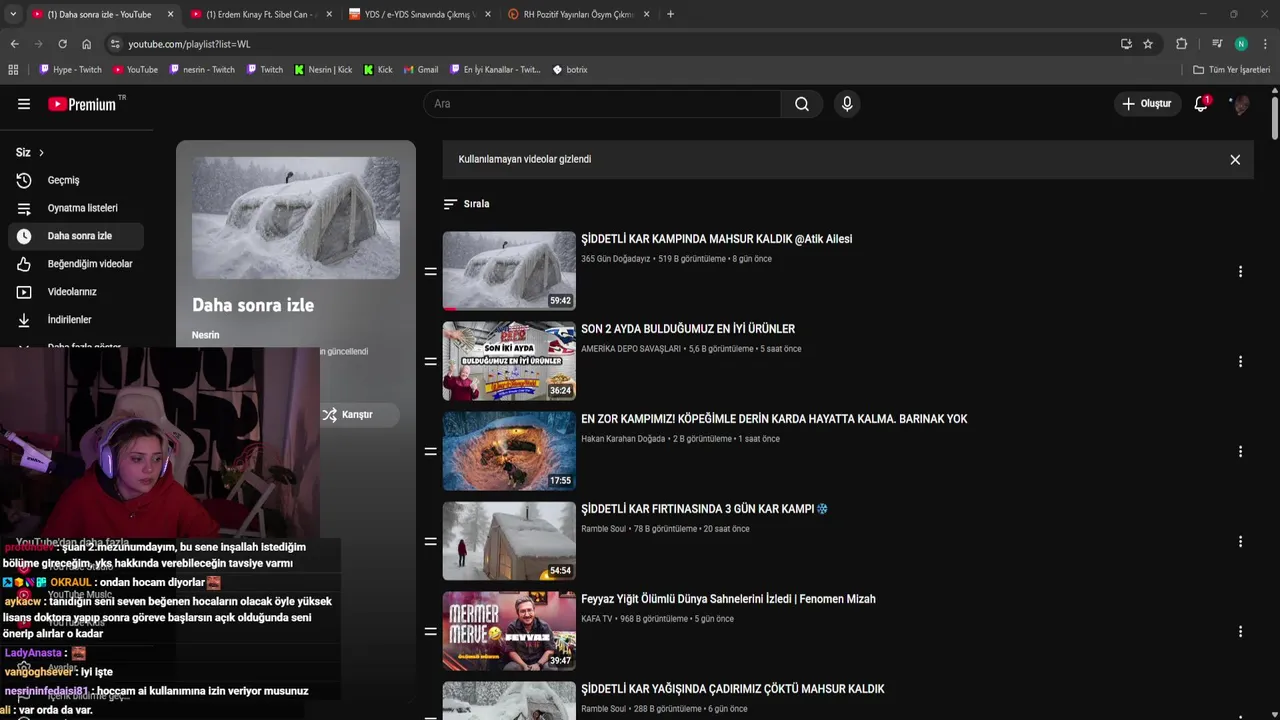
Task: Click the address bar URL field
Action: (610, 44)
